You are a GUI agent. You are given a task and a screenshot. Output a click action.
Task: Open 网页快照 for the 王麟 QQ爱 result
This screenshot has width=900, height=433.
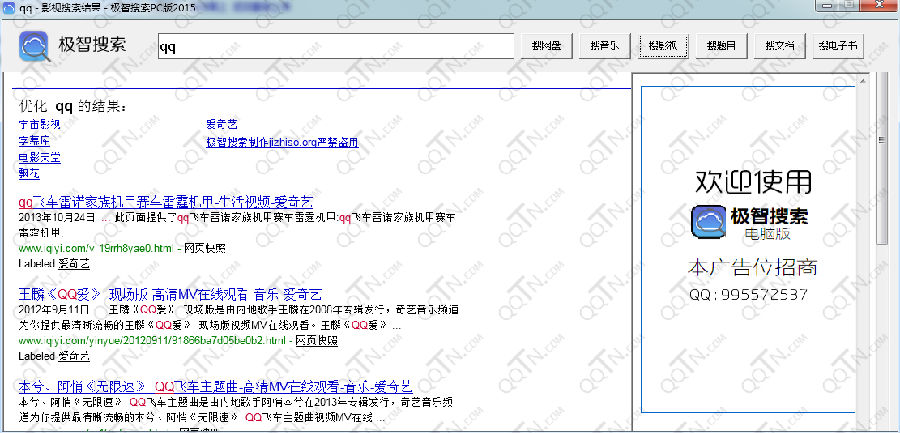point(317,341)
